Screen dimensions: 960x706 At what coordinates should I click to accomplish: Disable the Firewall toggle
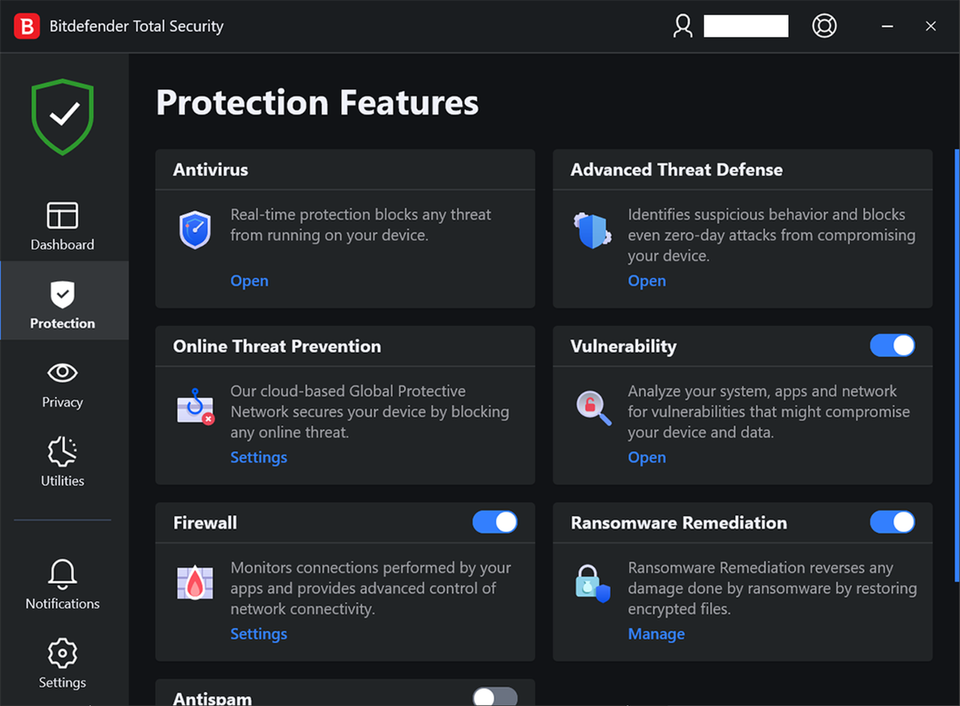495,522
